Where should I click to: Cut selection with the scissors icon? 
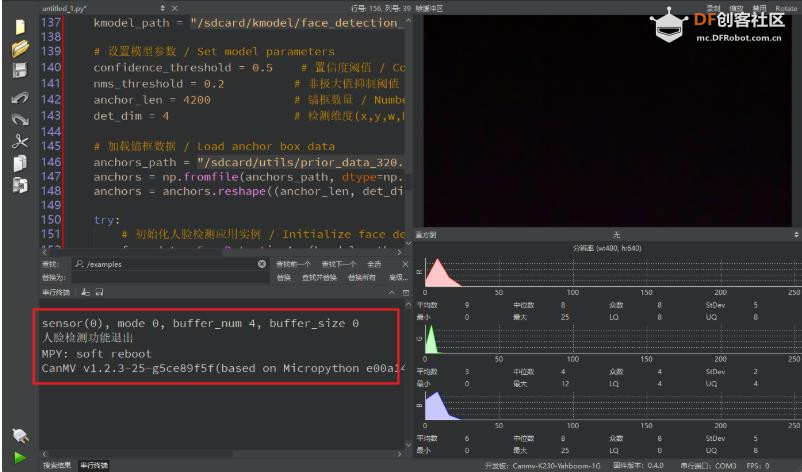click(x=19, y=141)
